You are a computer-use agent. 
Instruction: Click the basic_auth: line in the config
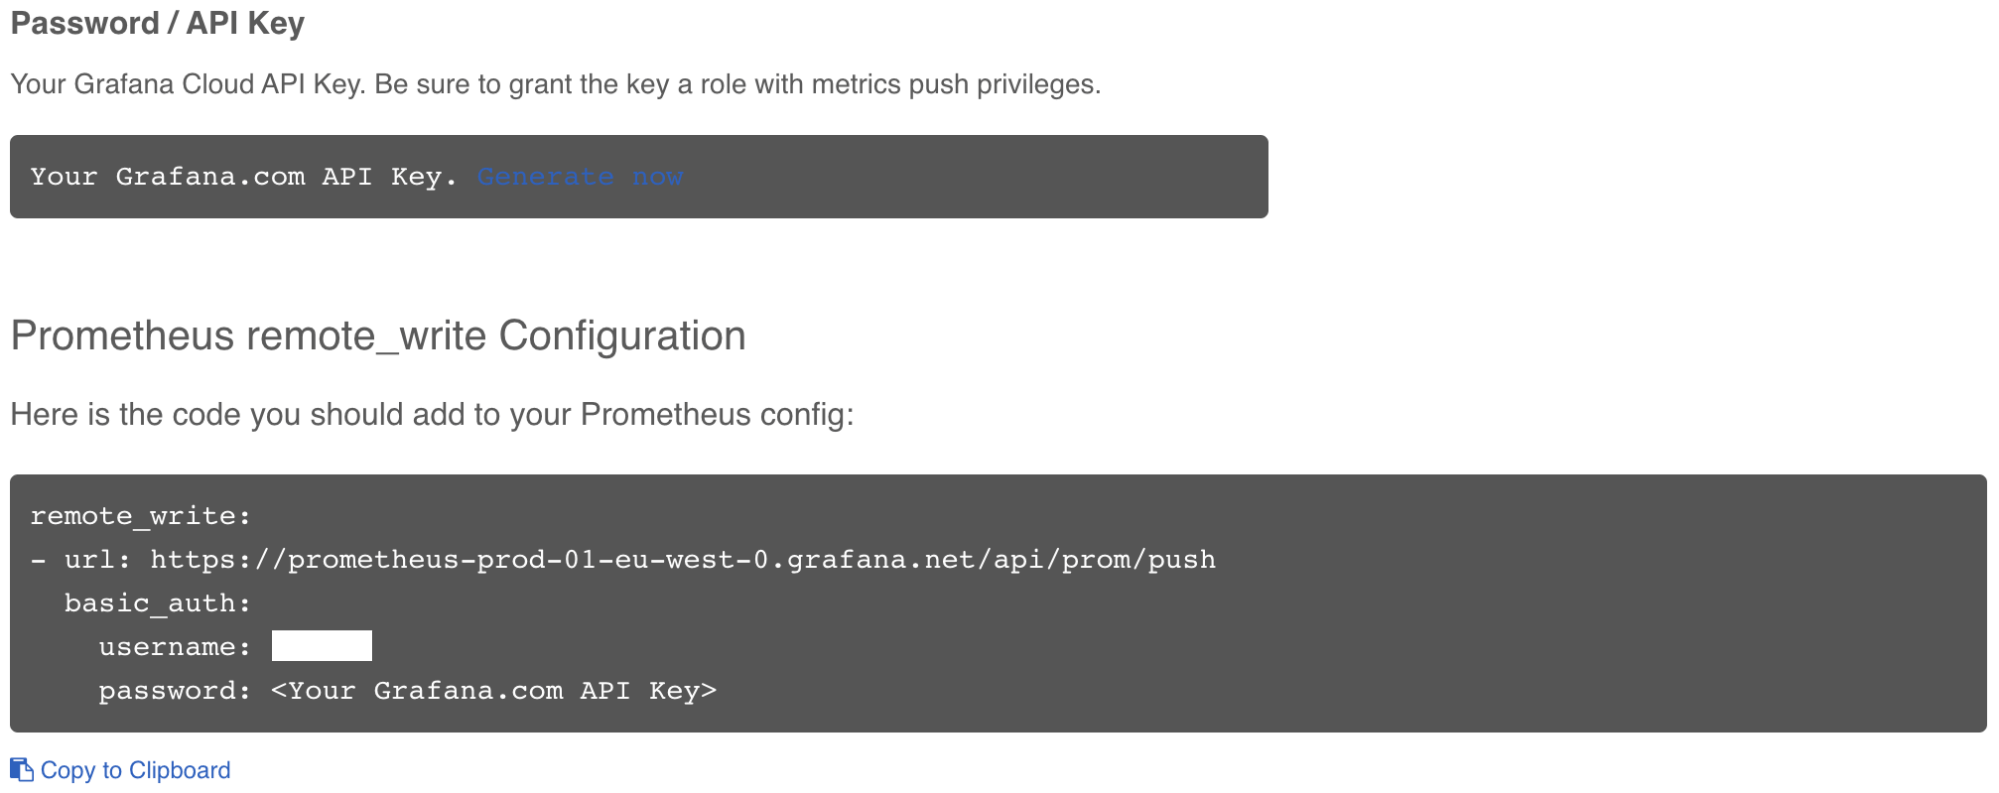tap(157, 603)
